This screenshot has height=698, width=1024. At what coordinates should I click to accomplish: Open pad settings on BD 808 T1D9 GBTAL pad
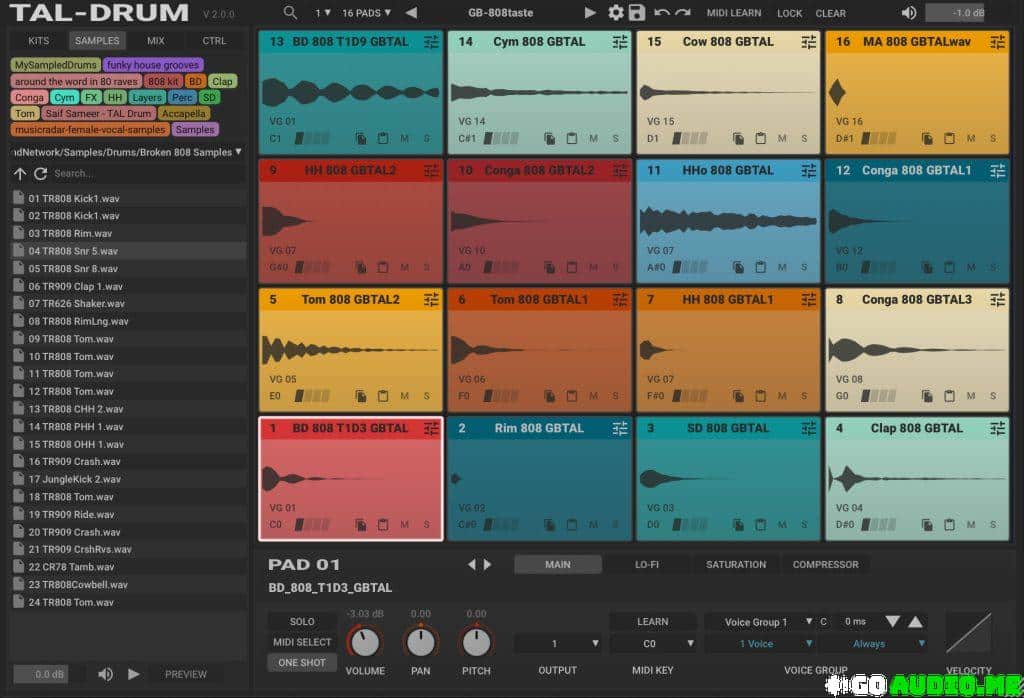pos(431,42)
